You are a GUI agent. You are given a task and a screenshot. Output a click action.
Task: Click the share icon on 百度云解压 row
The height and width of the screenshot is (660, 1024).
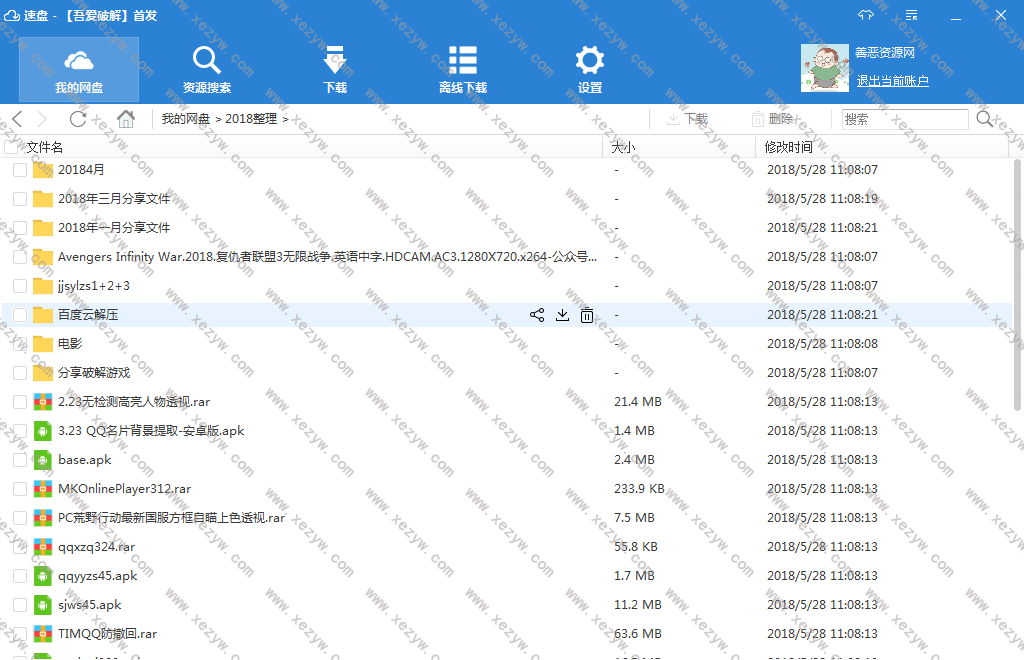coord(537,315)
